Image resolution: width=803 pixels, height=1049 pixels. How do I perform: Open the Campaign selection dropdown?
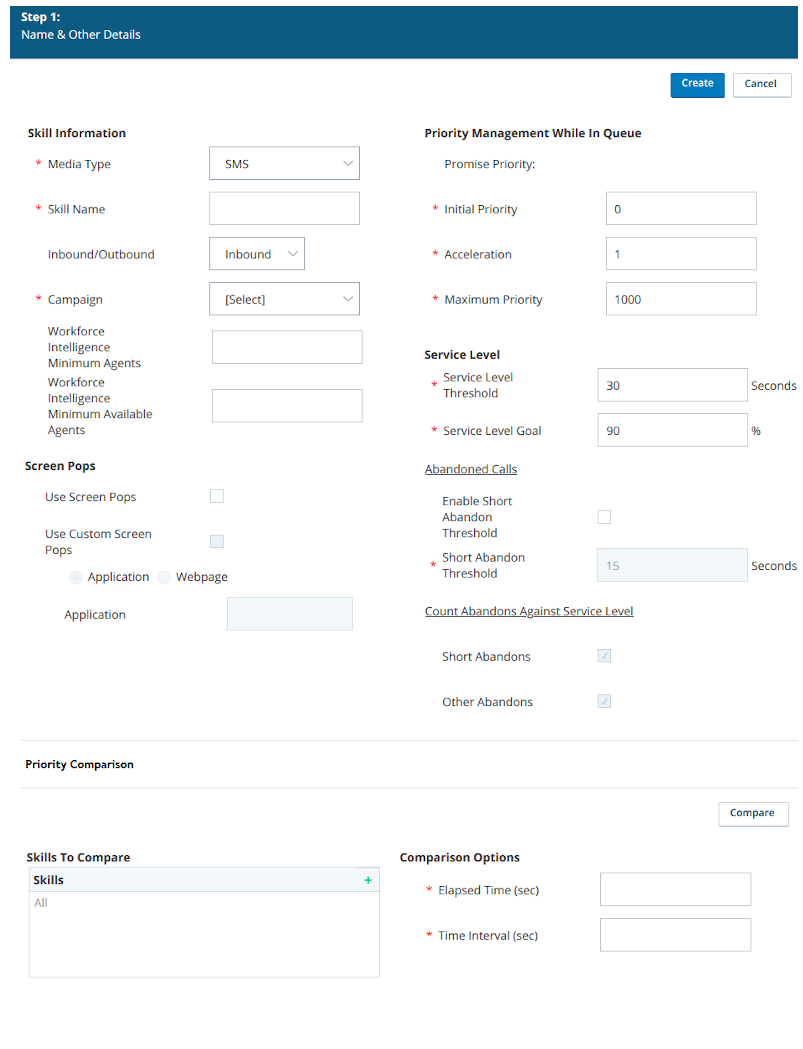coord(284,298)
